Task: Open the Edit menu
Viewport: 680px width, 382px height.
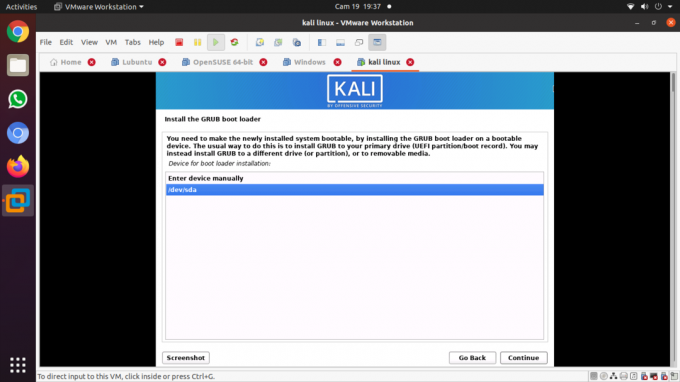Action: tap(66, 42)
